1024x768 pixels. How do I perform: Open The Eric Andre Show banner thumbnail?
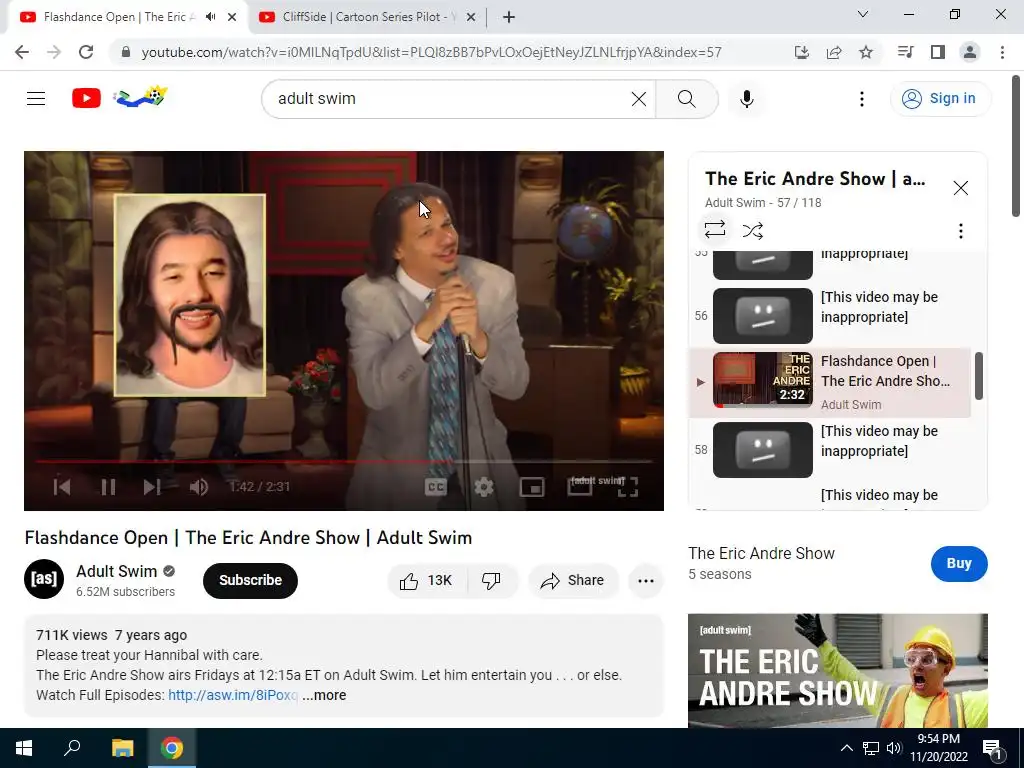pos(837,671)
